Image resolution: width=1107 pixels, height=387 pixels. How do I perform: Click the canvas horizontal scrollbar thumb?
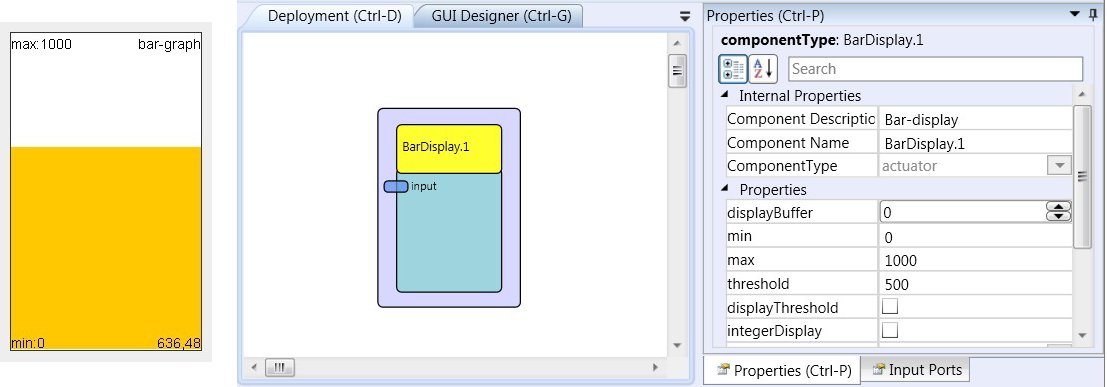point(280,367)
